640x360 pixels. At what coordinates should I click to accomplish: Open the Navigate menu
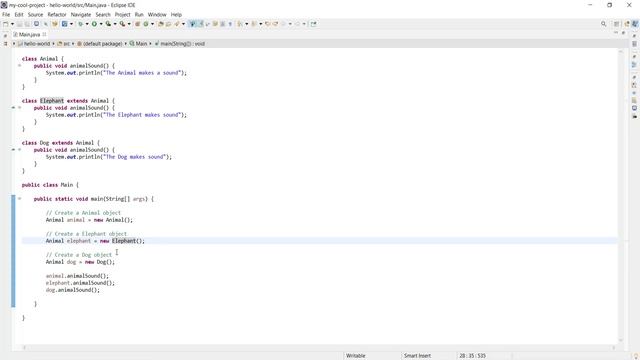81,14
